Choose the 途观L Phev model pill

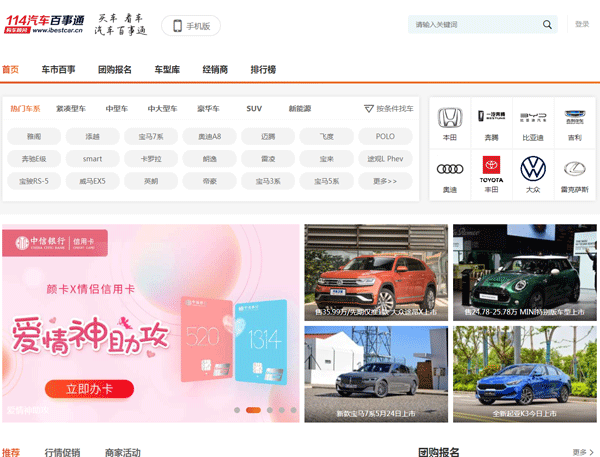(385, 158)
